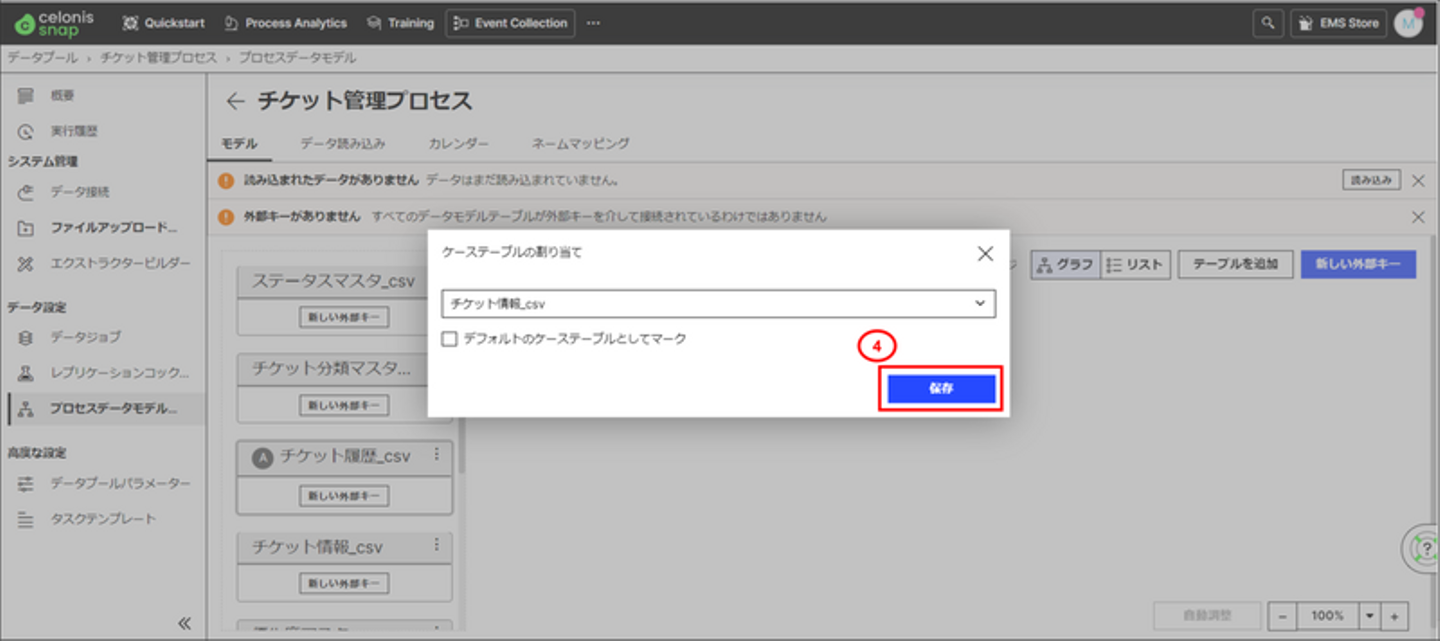Open Quickstart in top navigation
This screenshot has height=641, width=1440.
(x=164, y=23)
